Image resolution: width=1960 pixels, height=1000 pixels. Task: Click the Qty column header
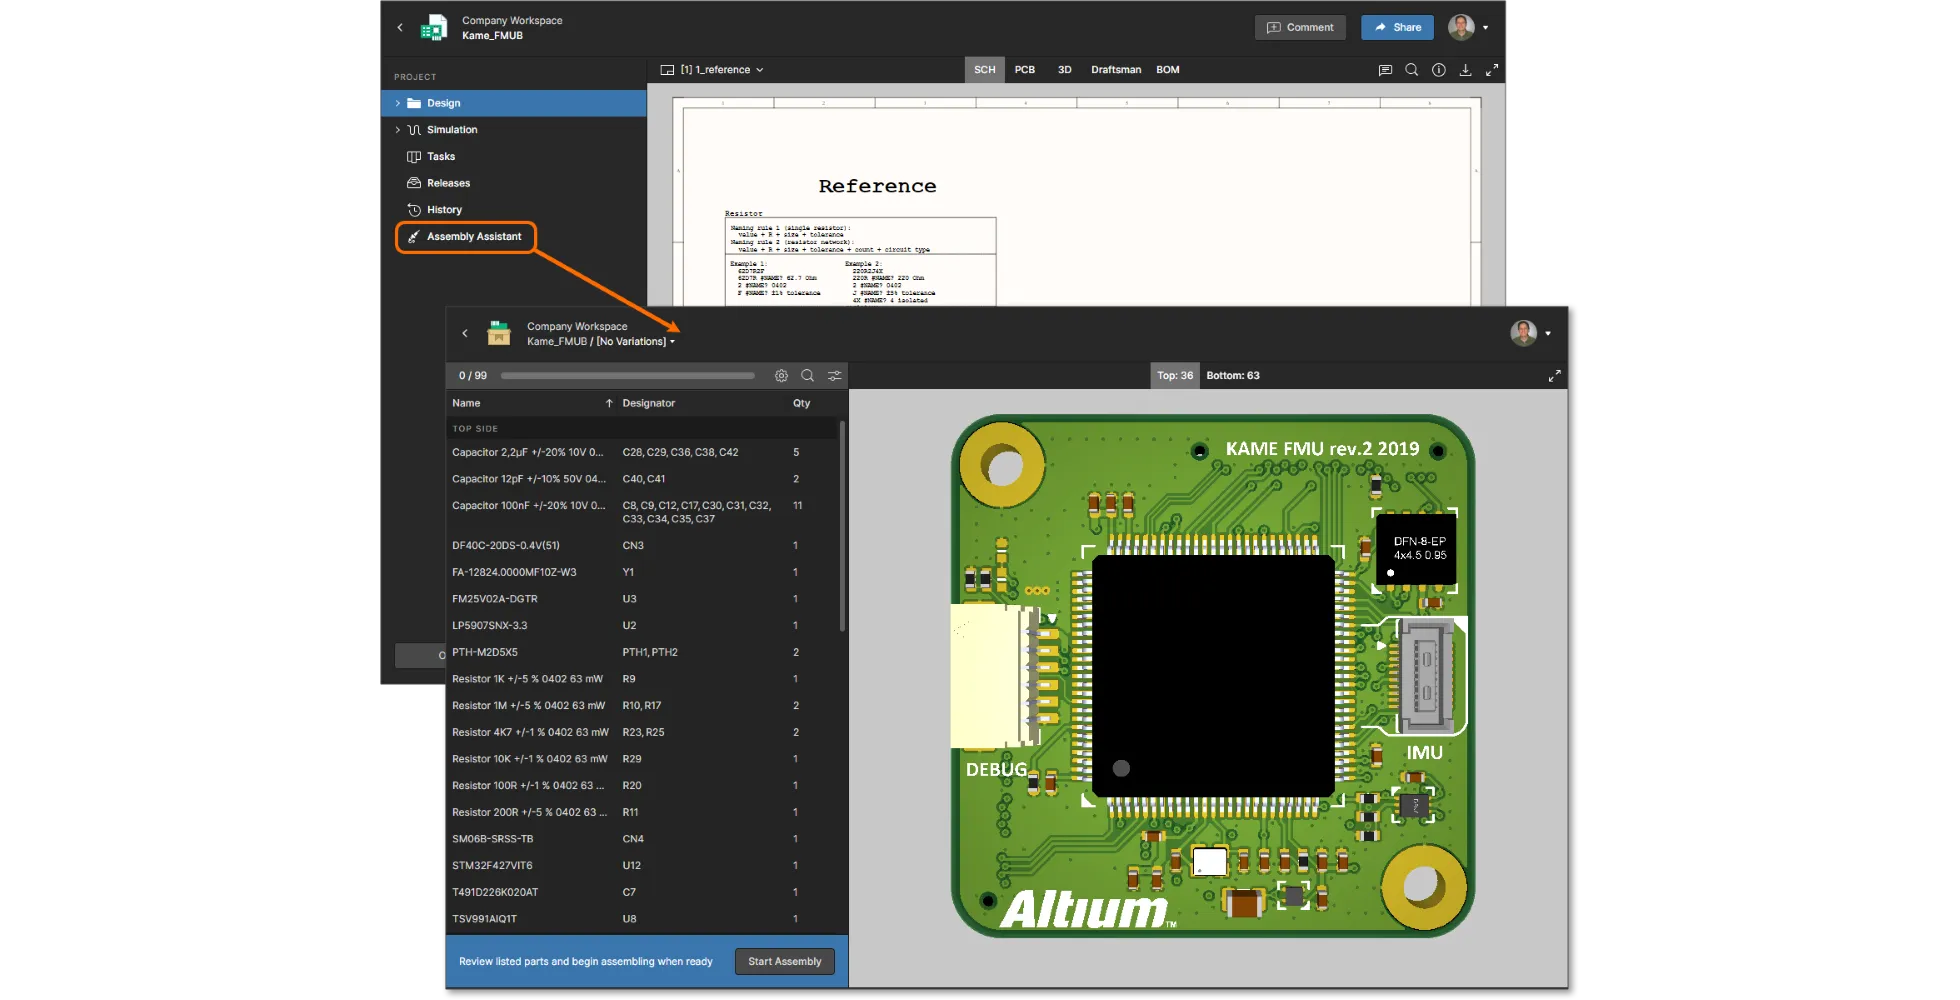[801, 404]
